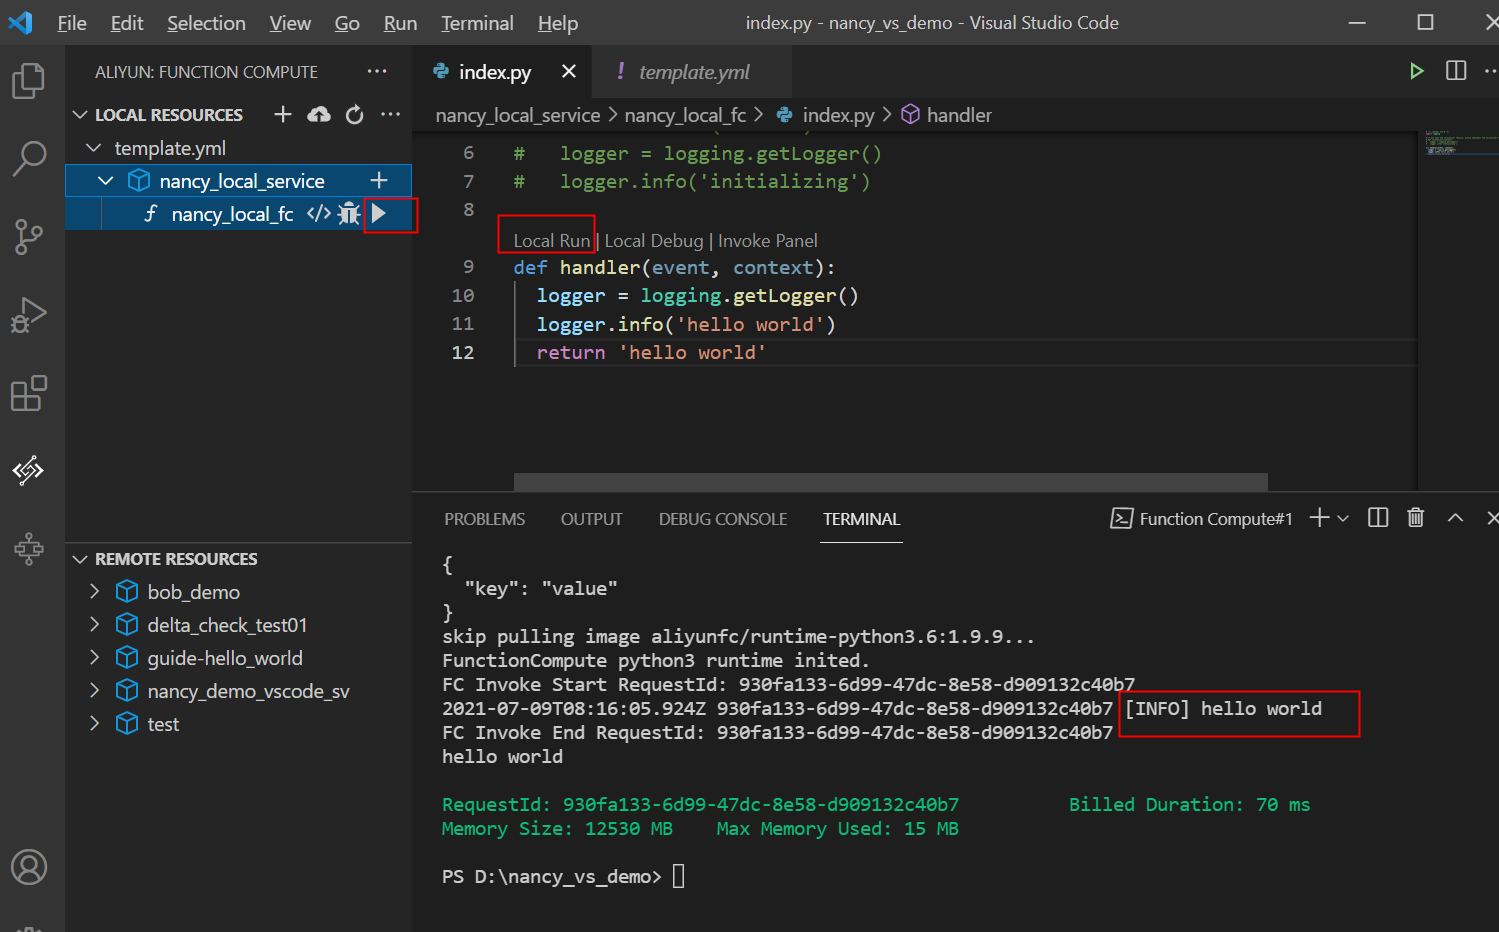Image resolution: width=1499 pixels, height=932 pixels.
Task: Click the PowerShell terminal prompt line
Action: point(563,876)
